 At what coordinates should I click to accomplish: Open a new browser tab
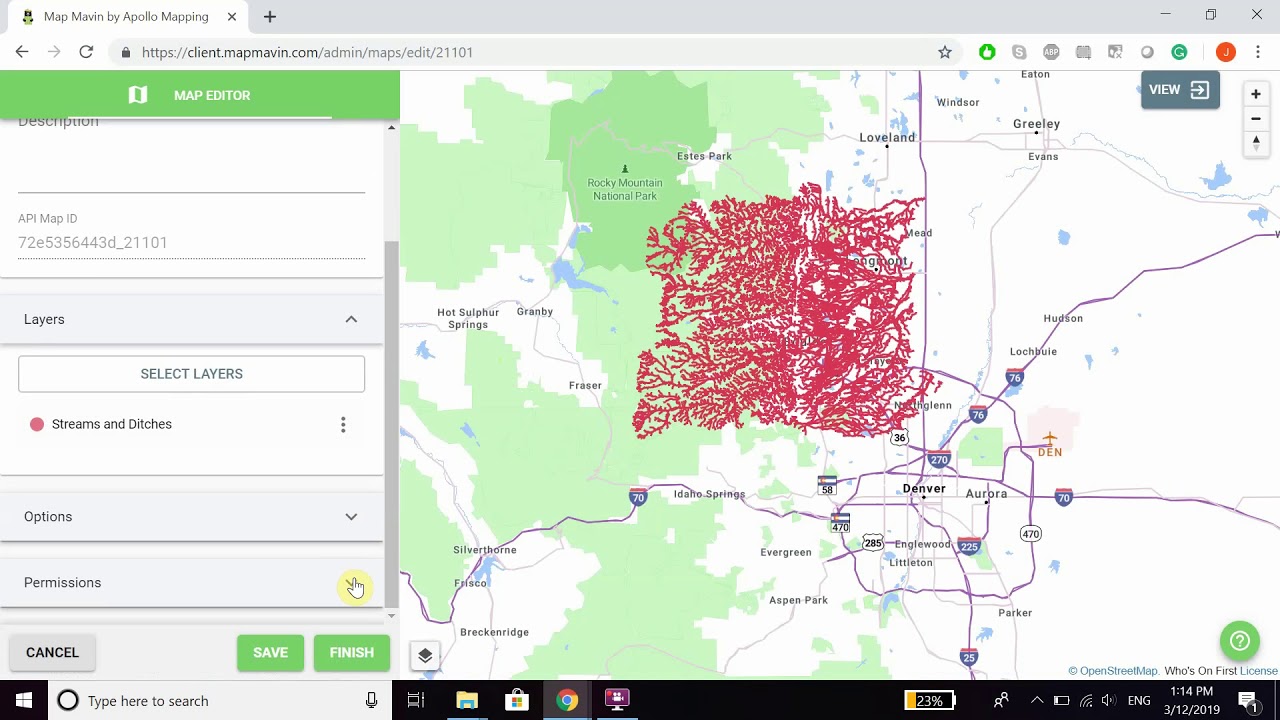(x=270, y=17)
